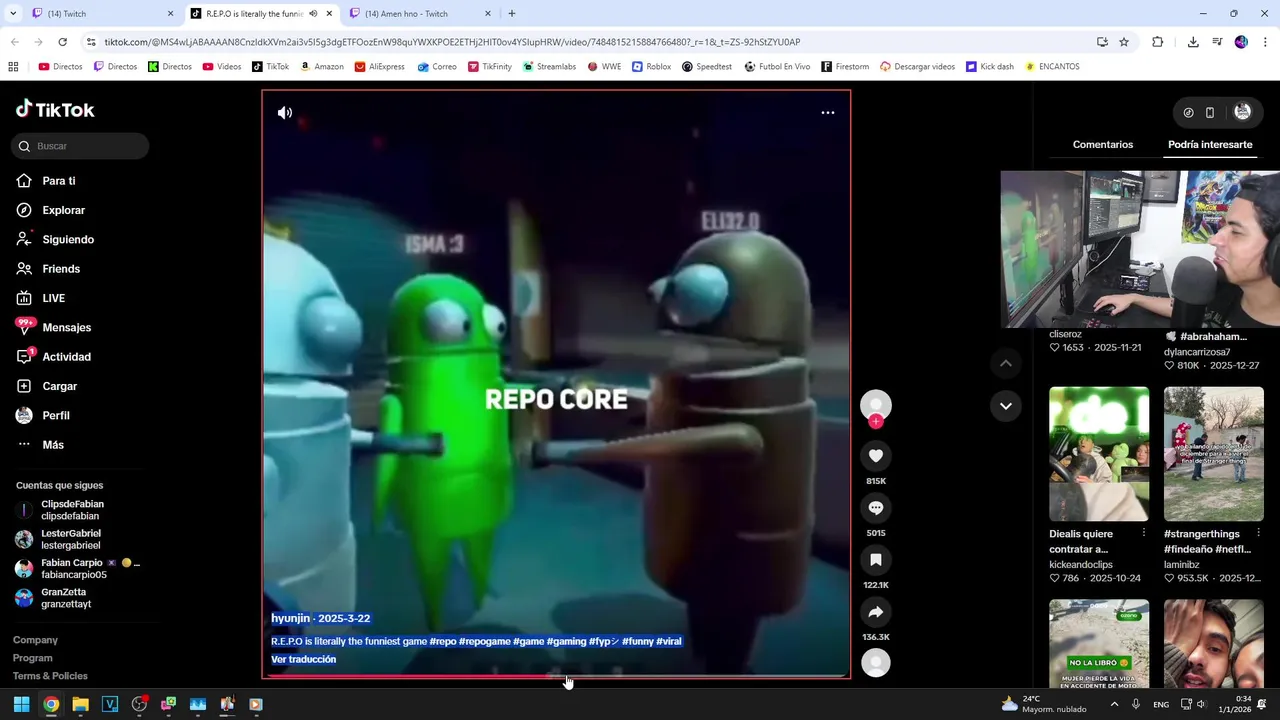Mute tab audio on TikTok tab
The height and width of the screenshot is (720, 1280).
pyautogui.click(x=313, y=14)
